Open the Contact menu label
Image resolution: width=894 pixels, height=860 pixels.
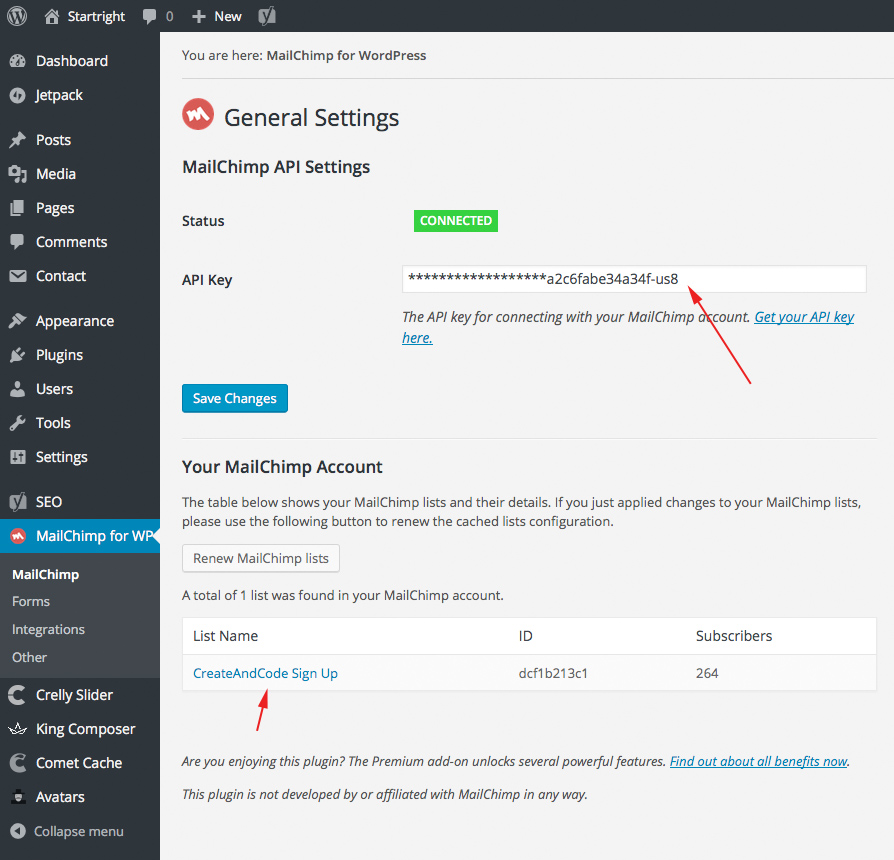click(61, 276)
